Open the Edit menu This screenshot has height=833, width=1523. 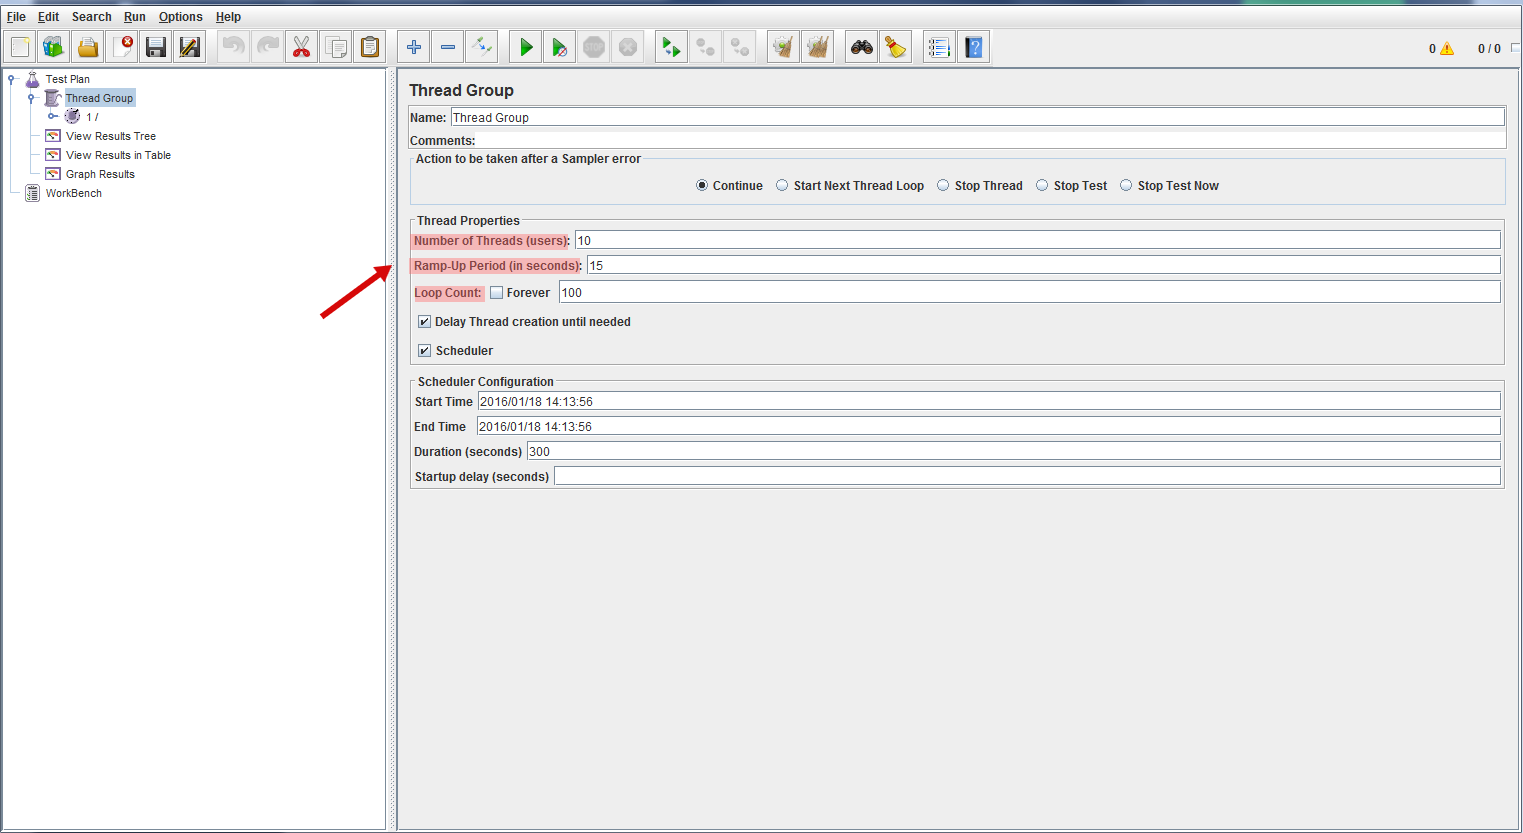click(48, 17)
